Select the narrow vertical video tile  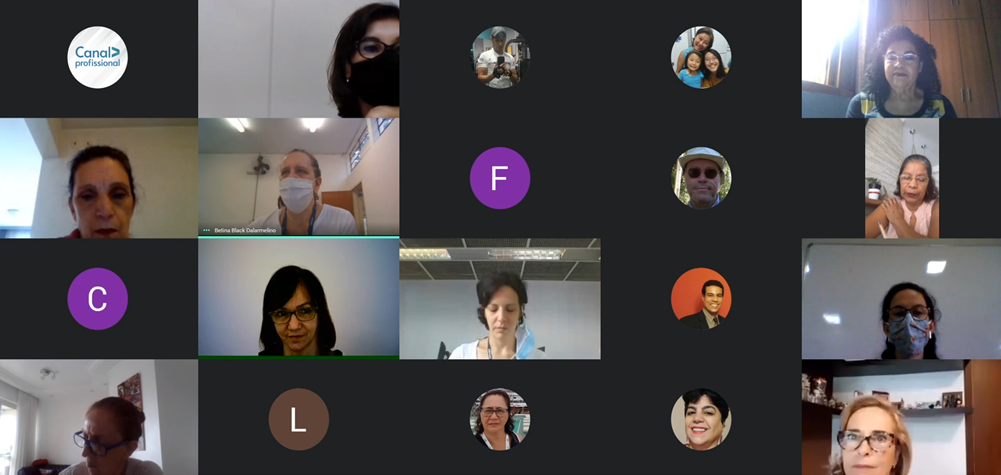901,178
